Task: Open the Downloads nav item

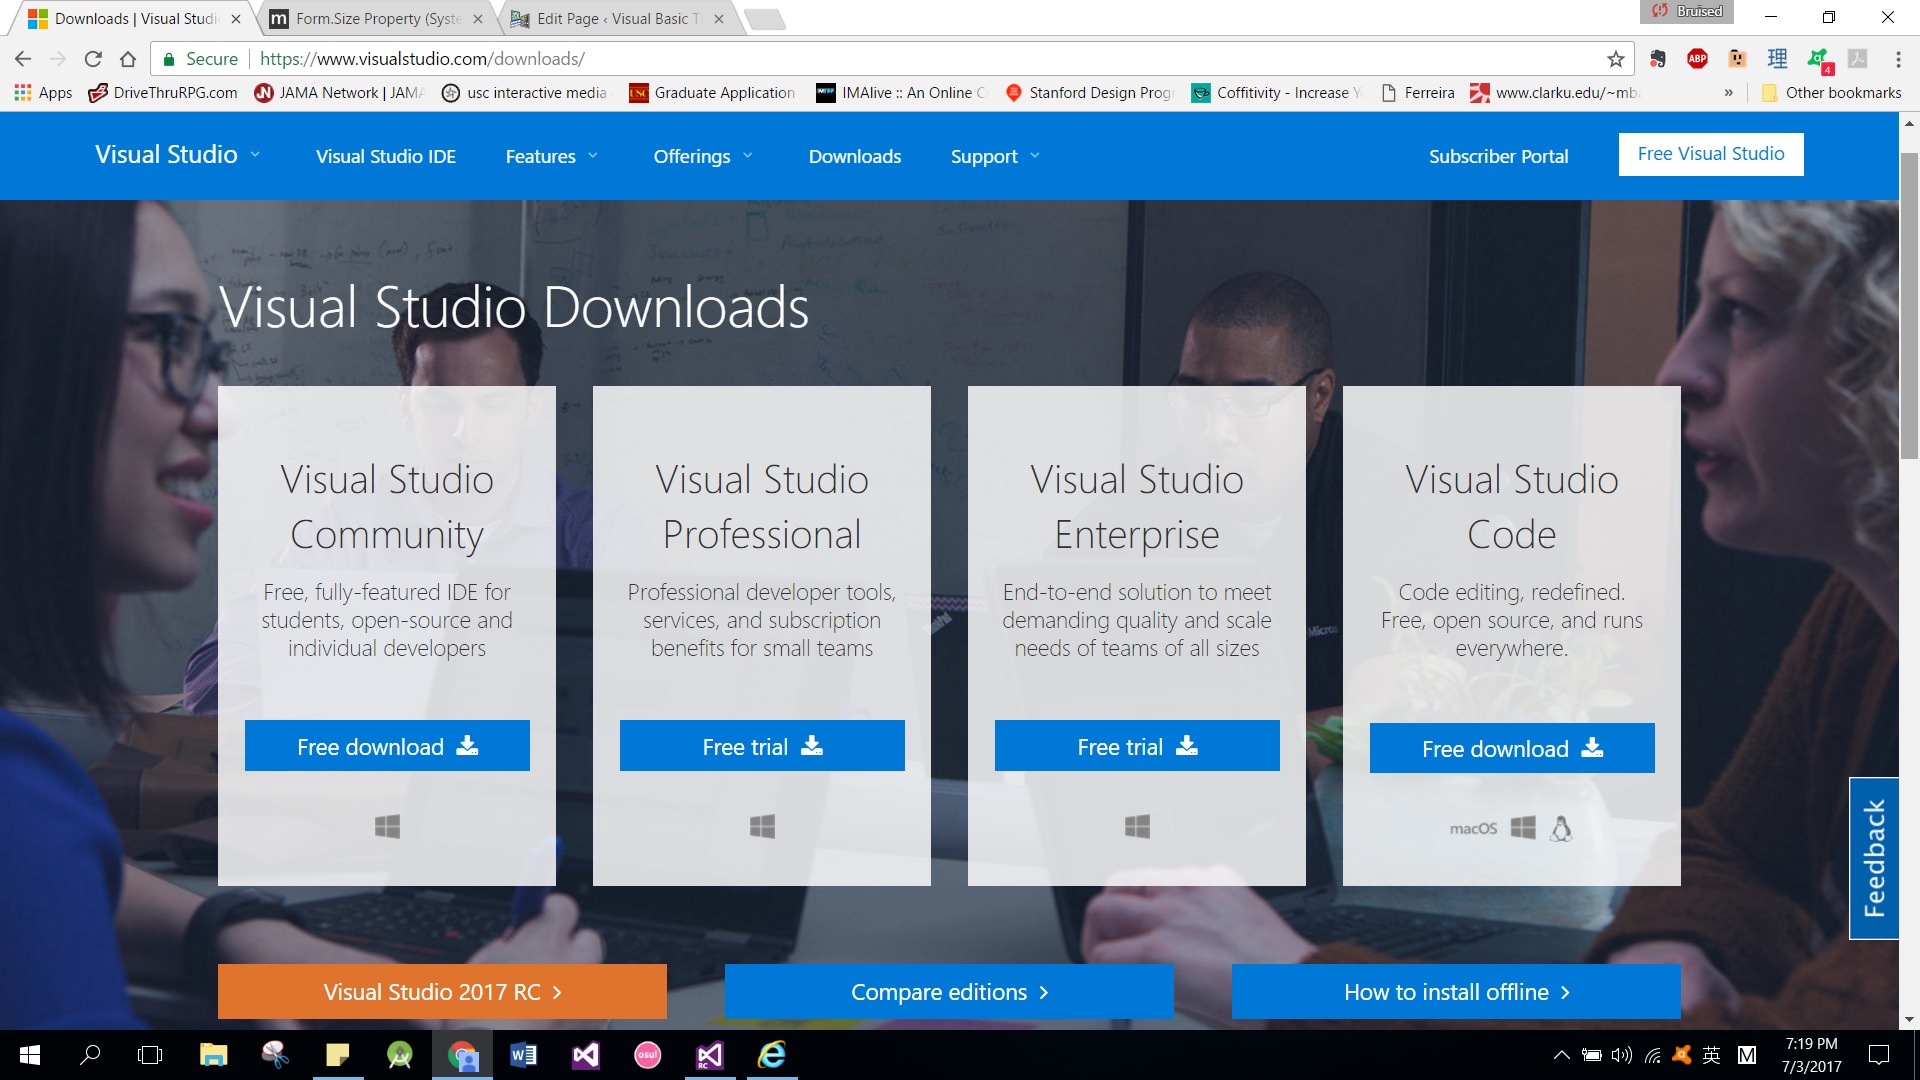Action: point(855,156)
